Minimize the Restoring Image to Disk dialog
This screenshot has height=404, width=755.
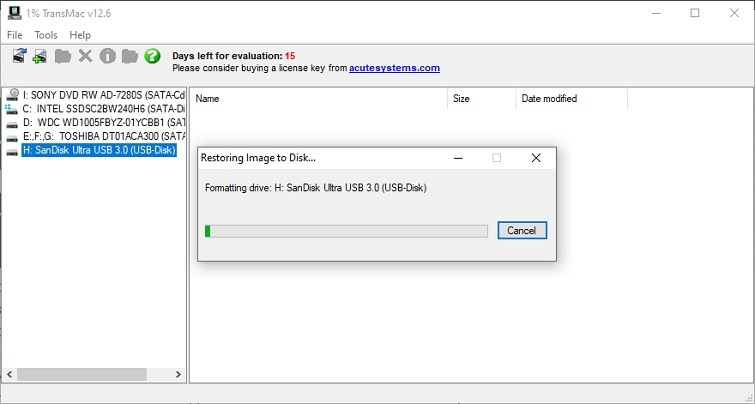(x=458, y=158)
